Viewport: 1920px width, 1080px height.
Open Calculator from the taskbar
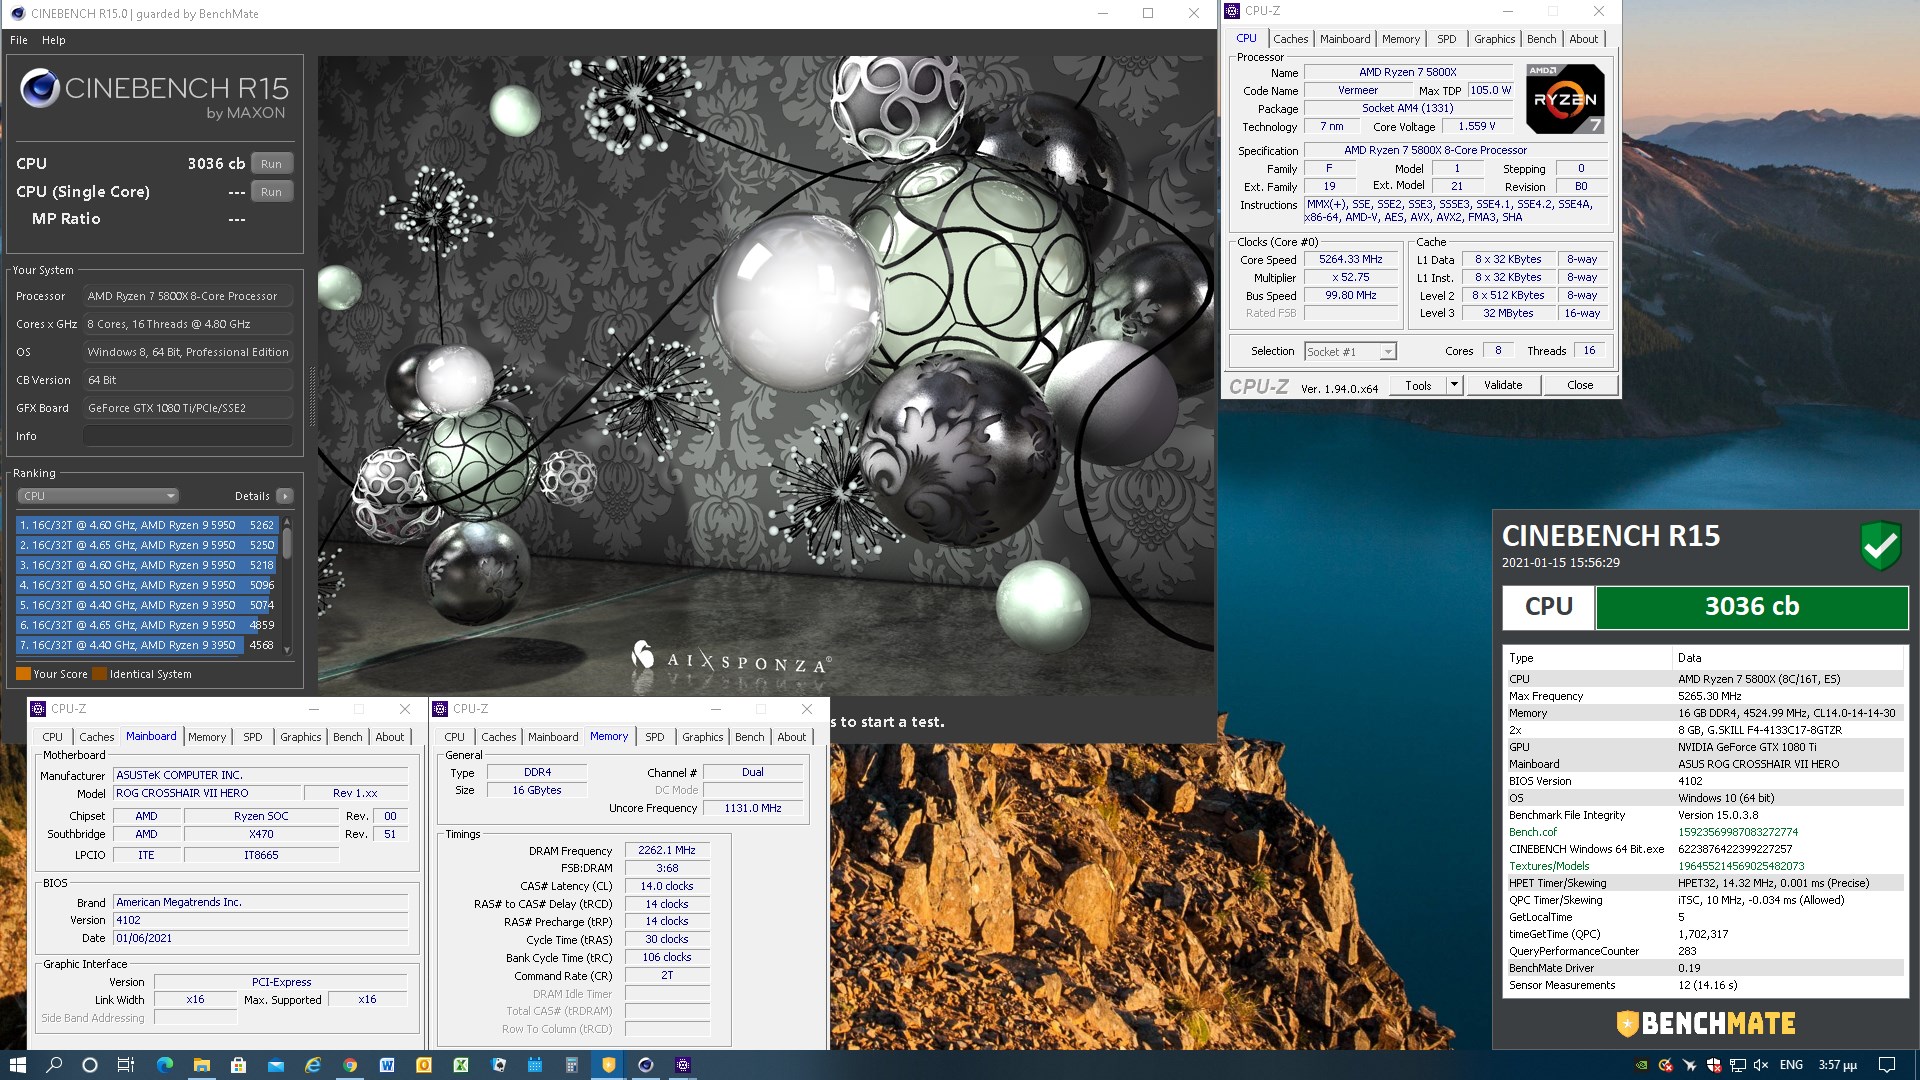point(572,1065)
